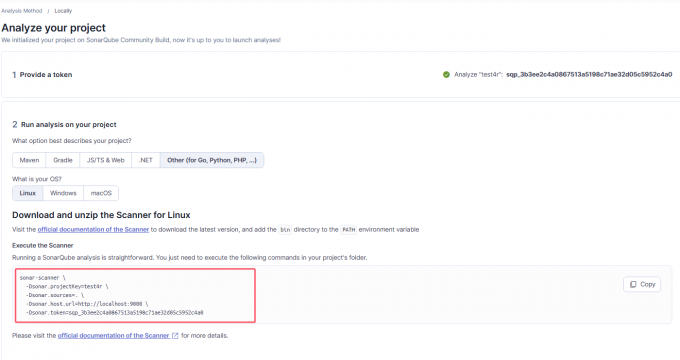Click Run analysis on your project heading
The height and width of the screenshot is (360, 680).
click(69, 124)
